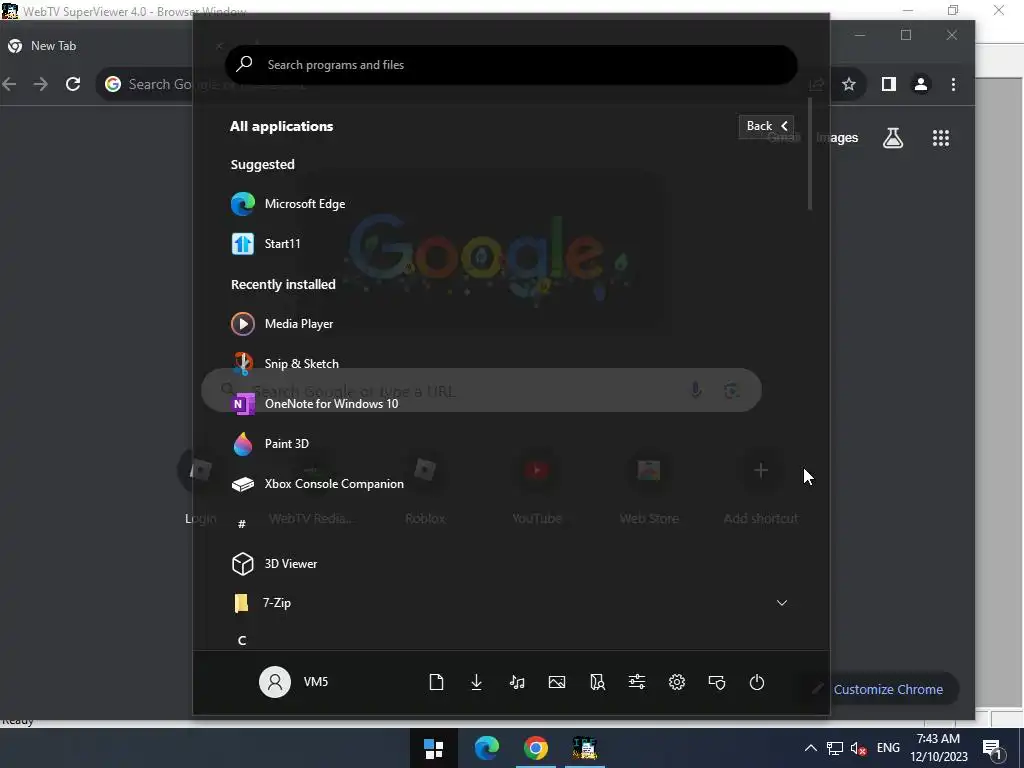Click the Back button in All applications
This screenshot has width=1024, height=768.
[766, 126]
